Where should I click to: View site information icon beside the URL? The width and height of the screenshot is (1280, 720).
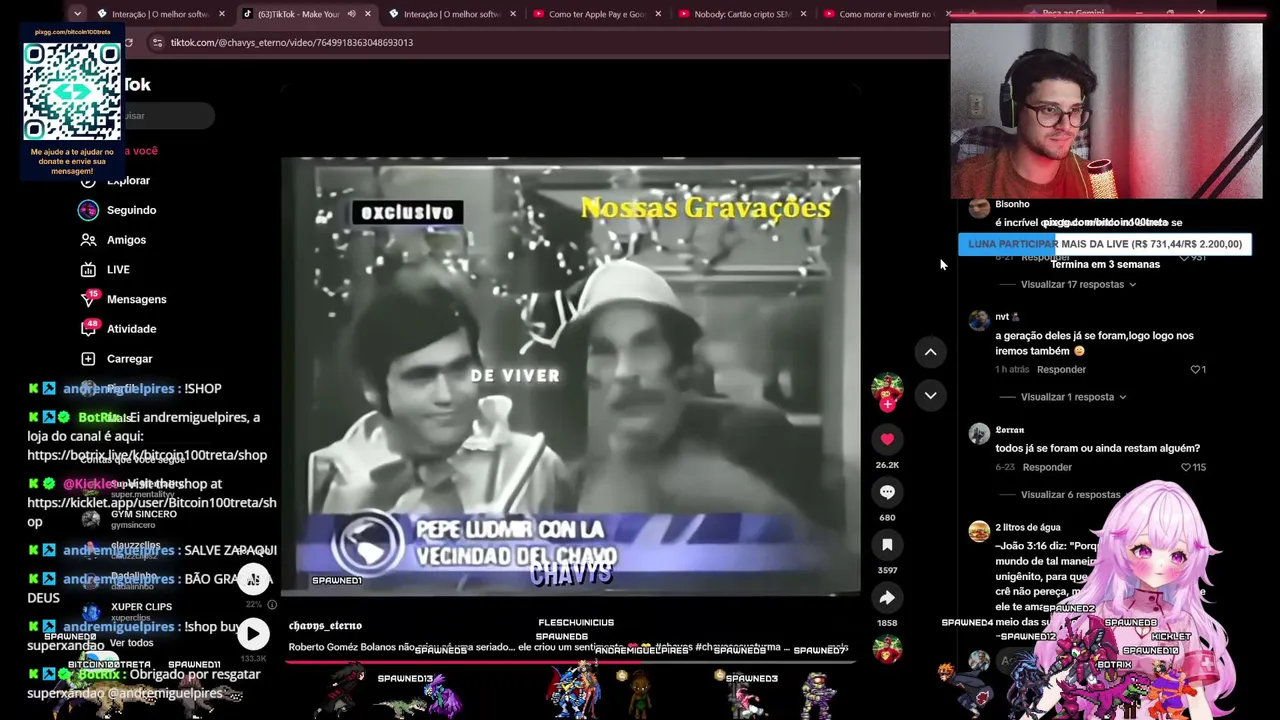157,43
